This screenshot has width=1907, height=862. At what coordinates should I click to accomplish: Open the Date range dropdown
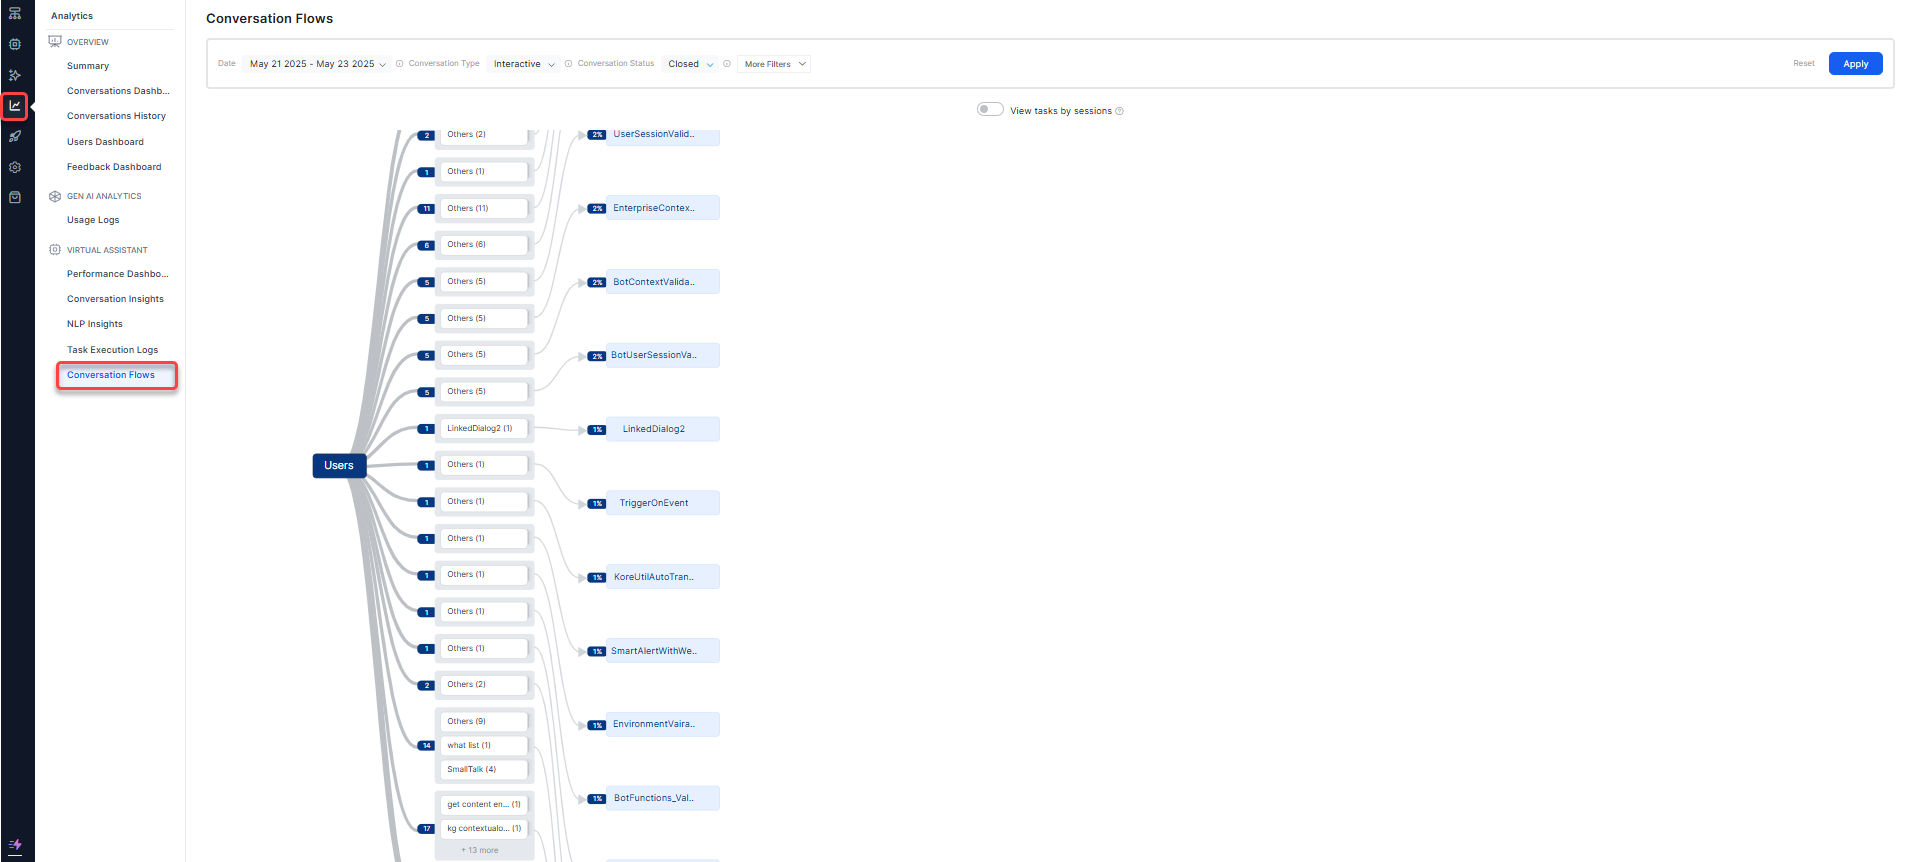[x=317, y=64]
